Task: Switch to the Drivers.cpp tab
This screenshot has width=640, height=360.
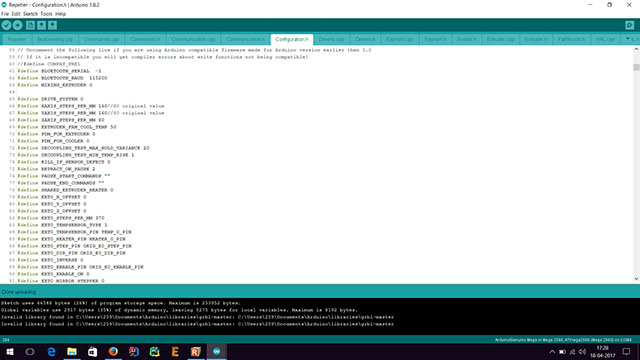Action: [331, 40]
